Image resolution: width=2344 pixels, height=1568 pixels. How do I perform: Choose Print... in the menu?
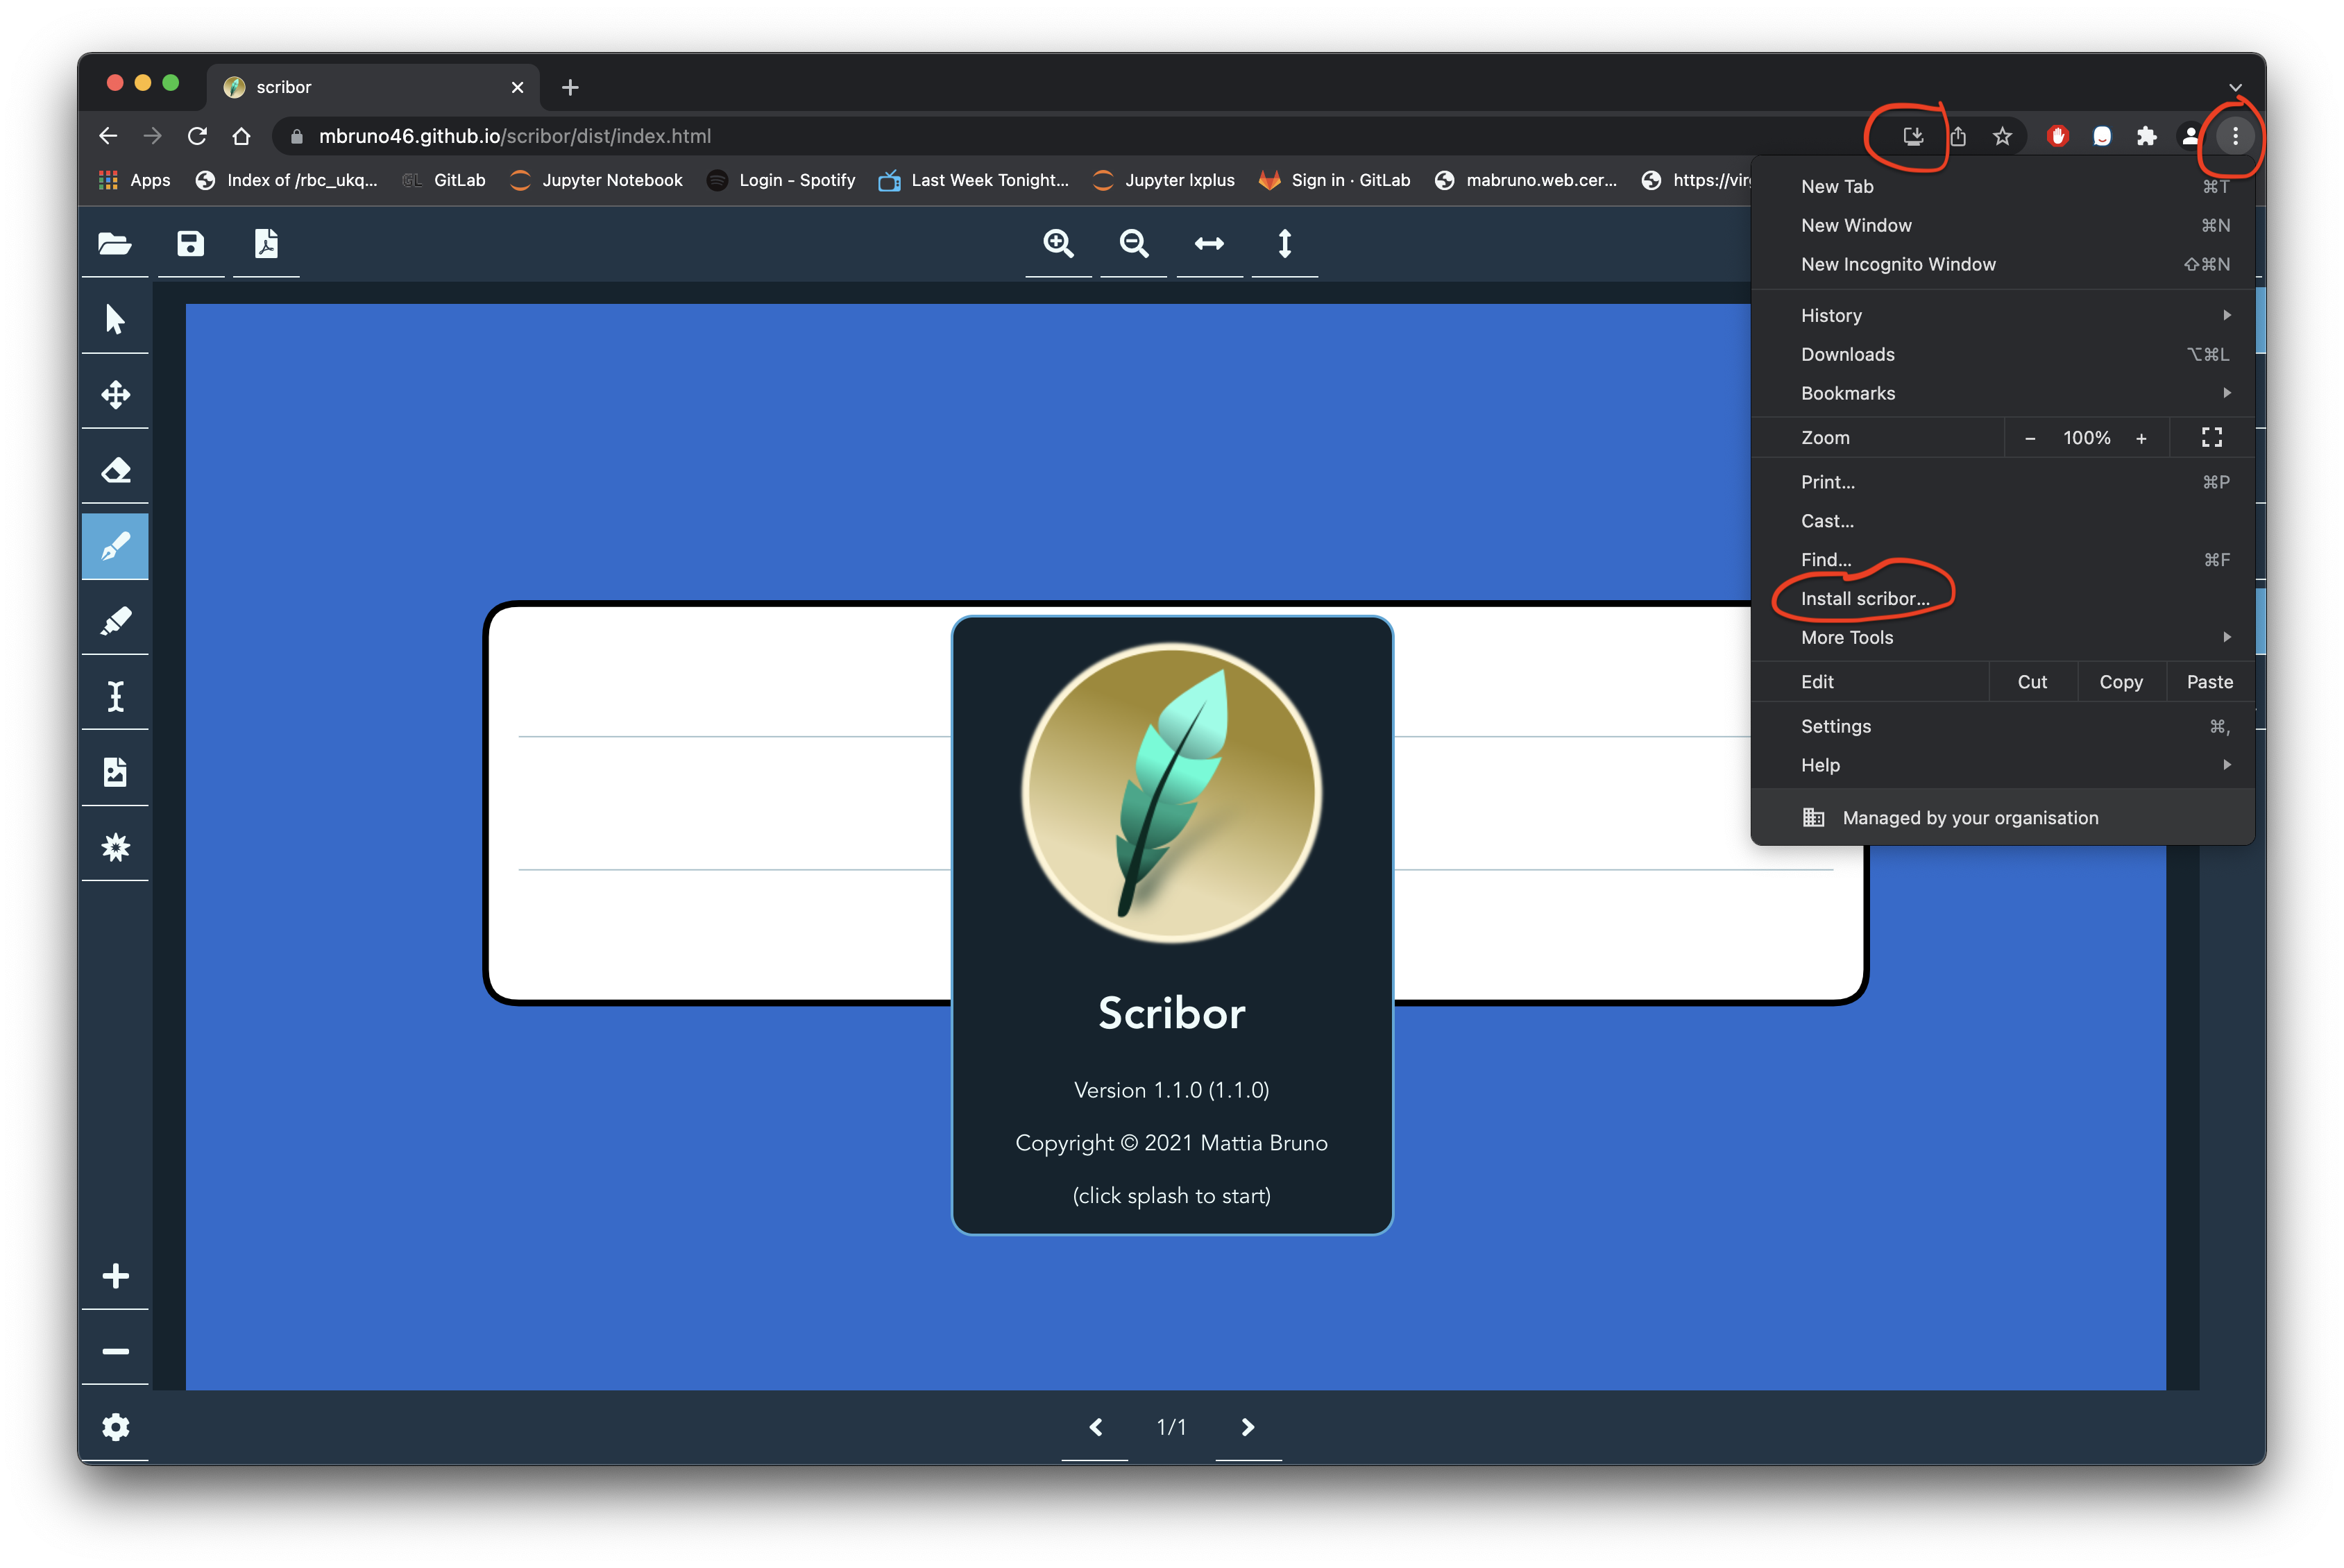coord(2003,482)
